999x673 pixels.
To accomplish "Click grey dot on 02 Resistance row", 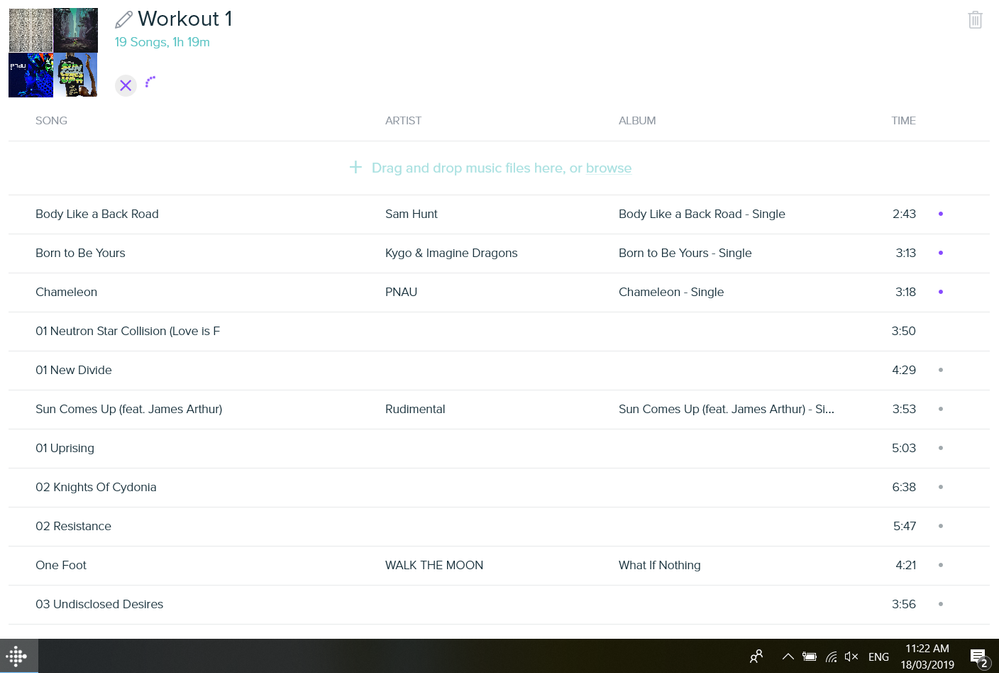I will [x=940, y=526].
